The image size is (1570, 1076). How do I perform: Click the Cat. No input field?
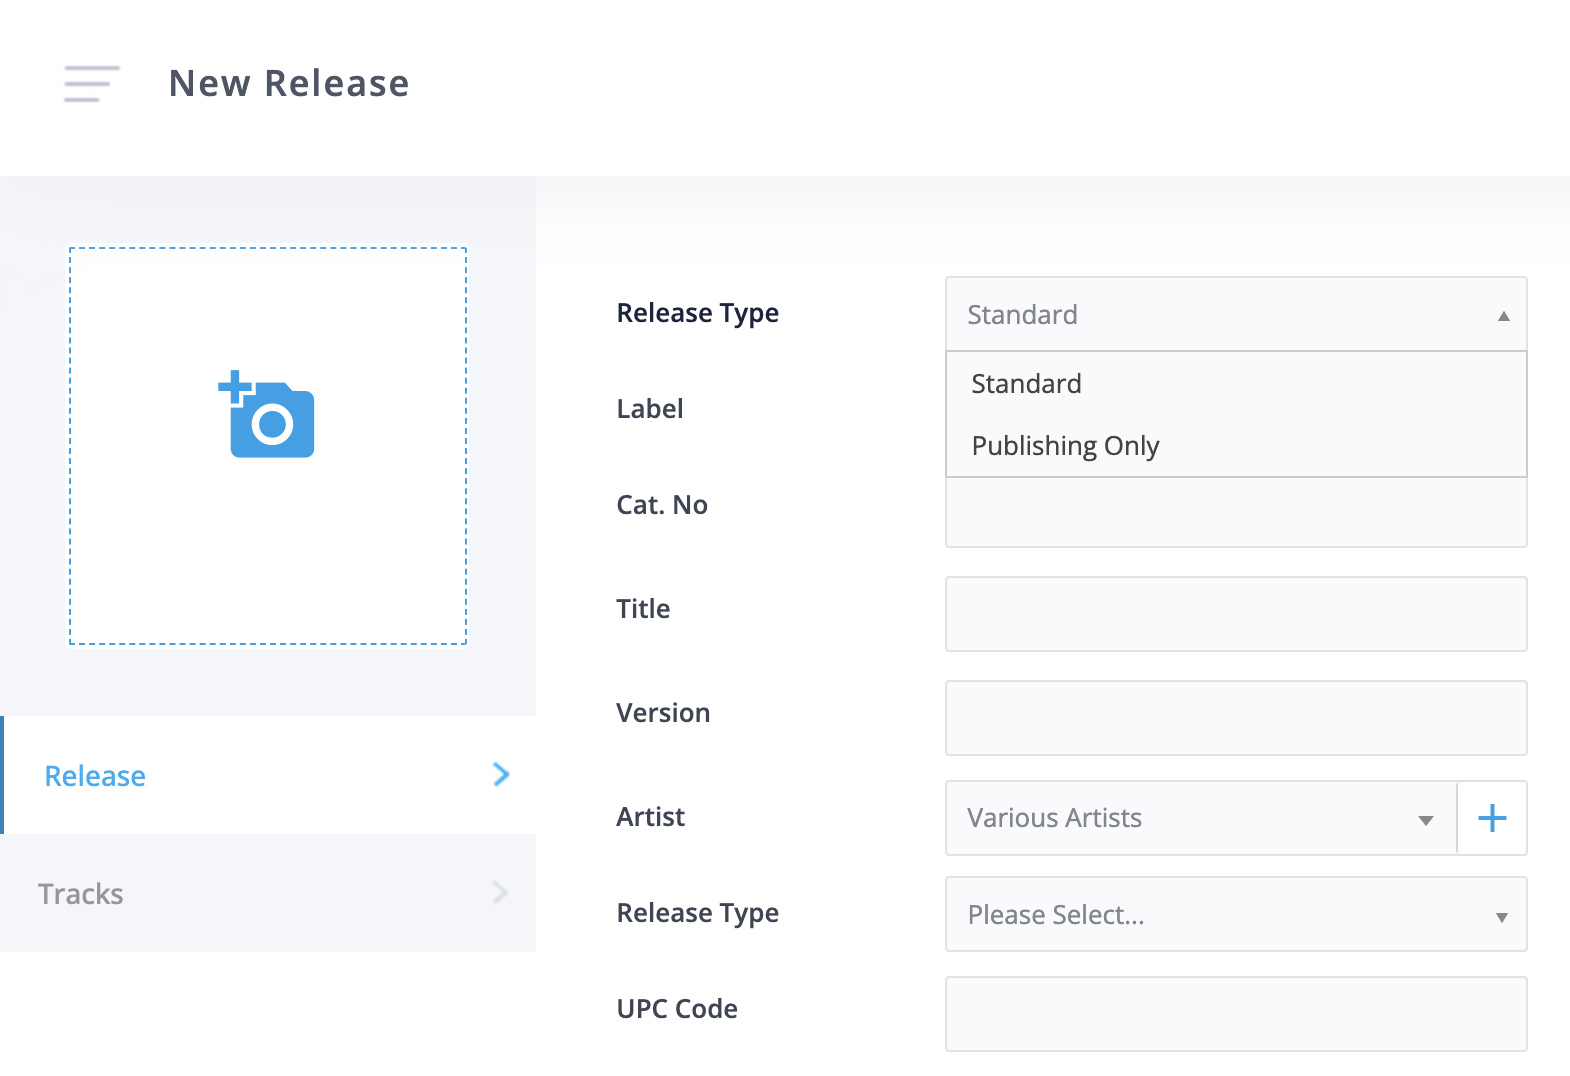pyautogui.click(x=1236, y=512)
